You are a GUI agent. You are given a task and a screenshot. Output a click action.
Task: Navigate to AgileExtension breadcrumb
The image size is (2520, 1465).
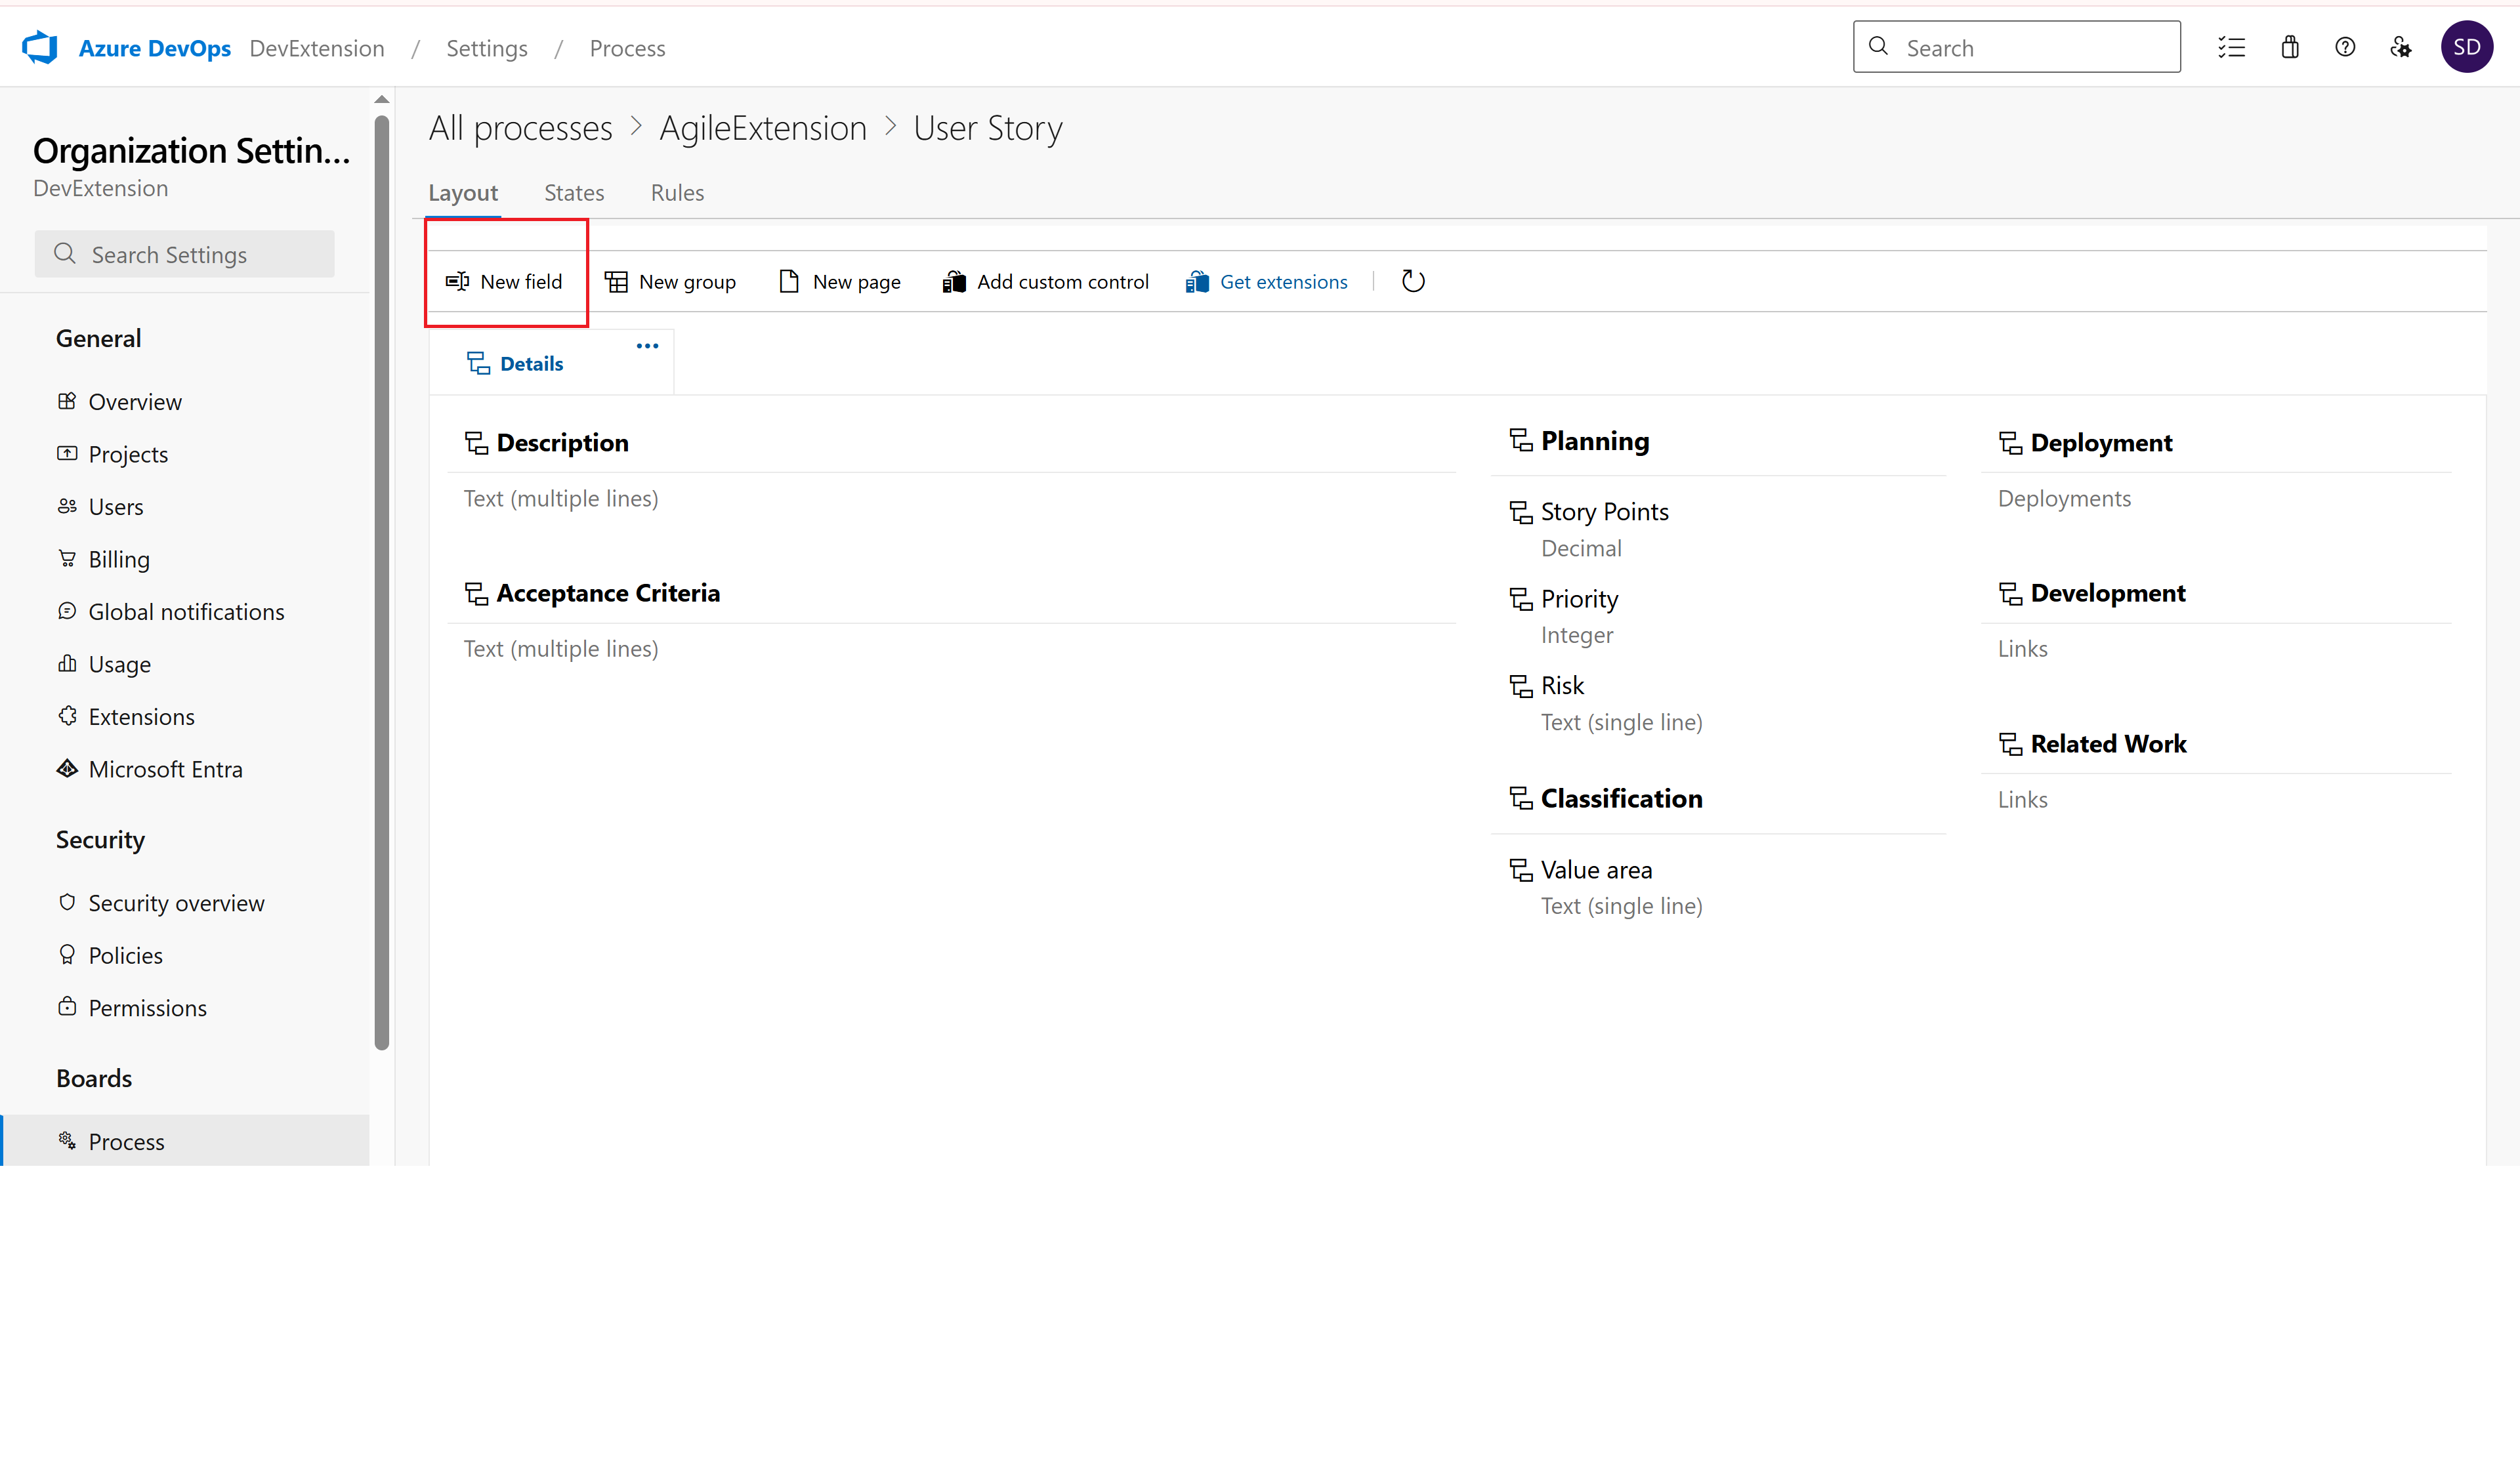(762, 128)
